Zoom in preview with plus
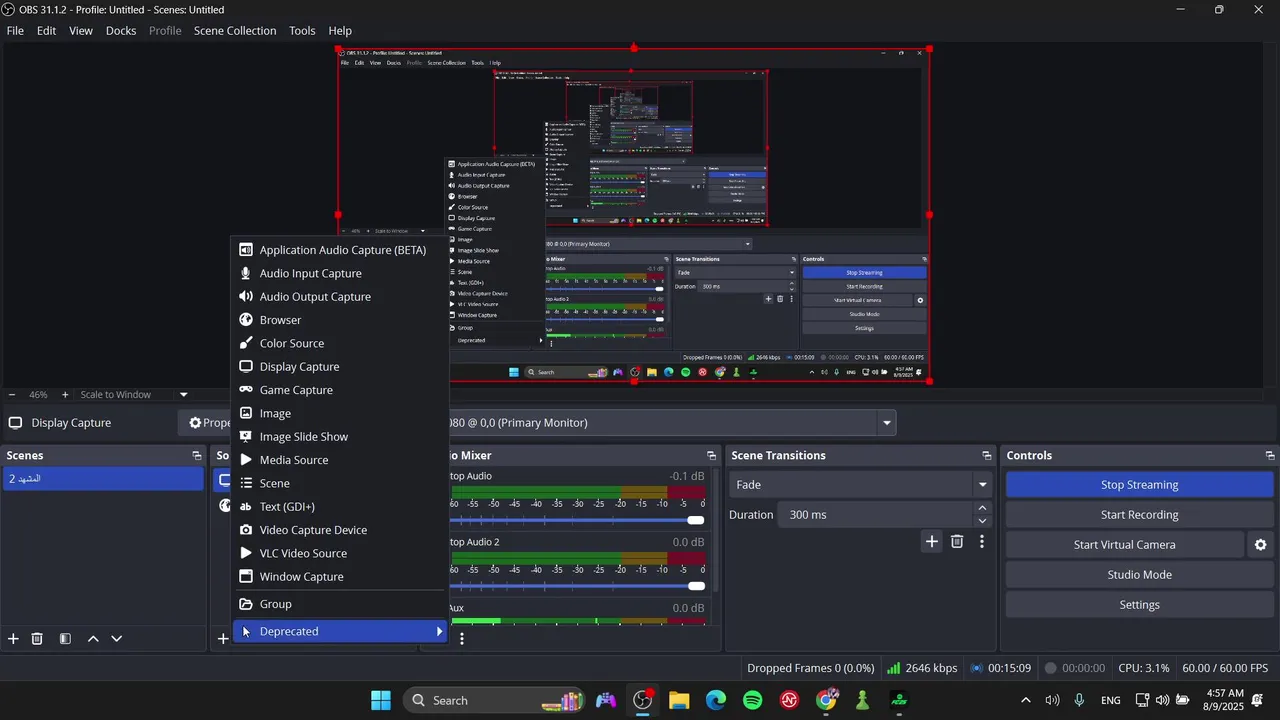 tap(65, 395)
